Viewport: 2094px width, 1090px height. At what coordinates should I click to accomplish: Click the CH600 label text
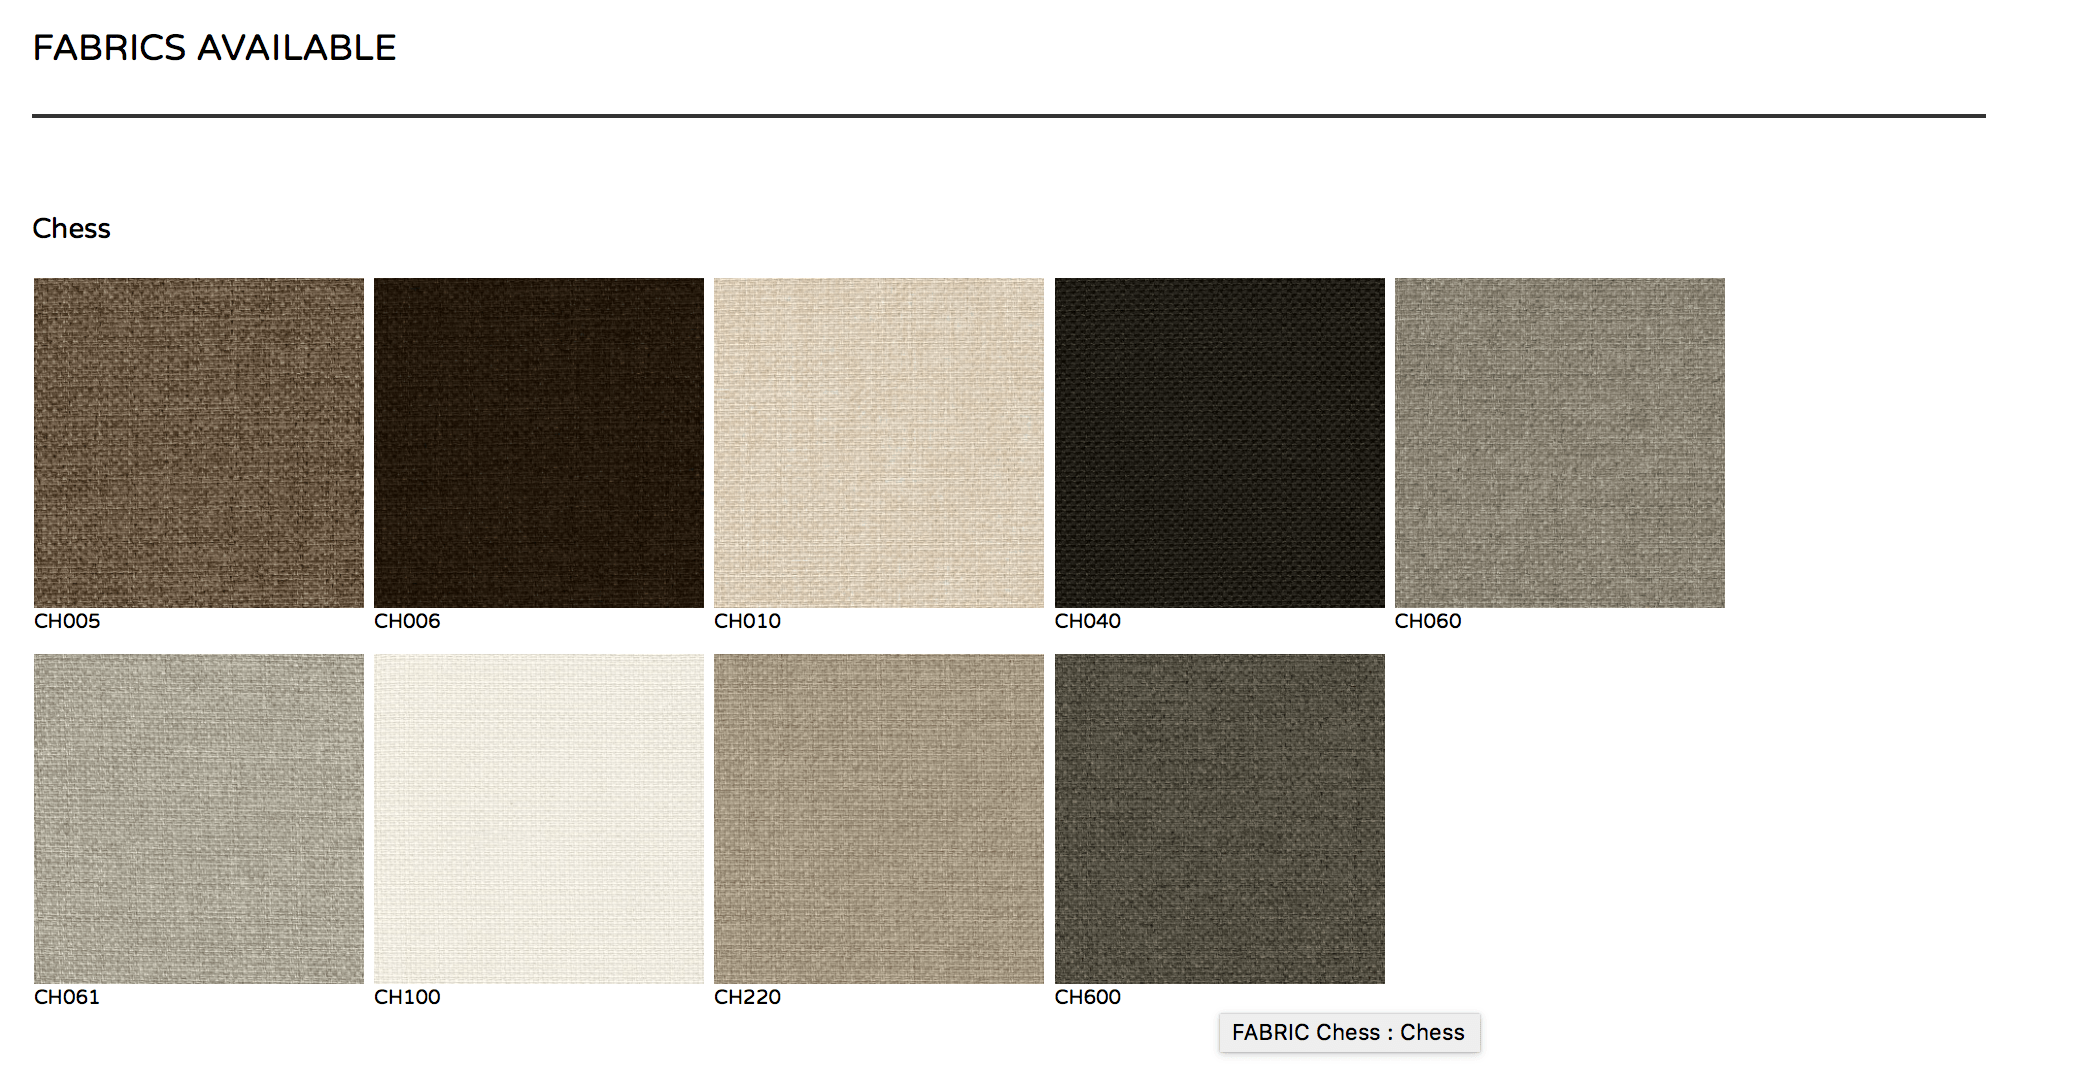click(1087, 997)
